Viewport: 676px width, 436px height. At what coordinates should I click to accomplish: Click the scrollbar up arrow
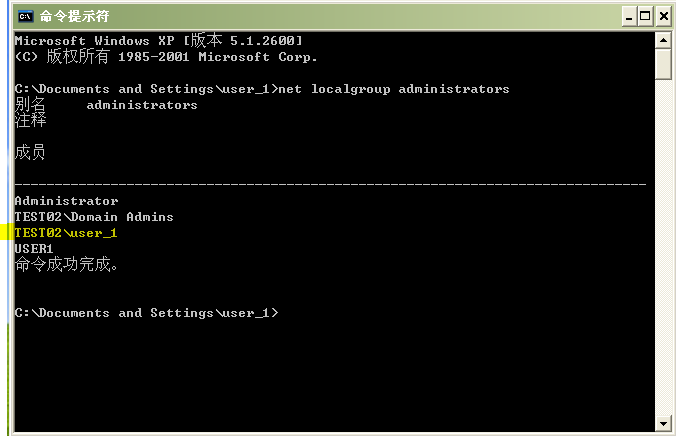point(663,41)
